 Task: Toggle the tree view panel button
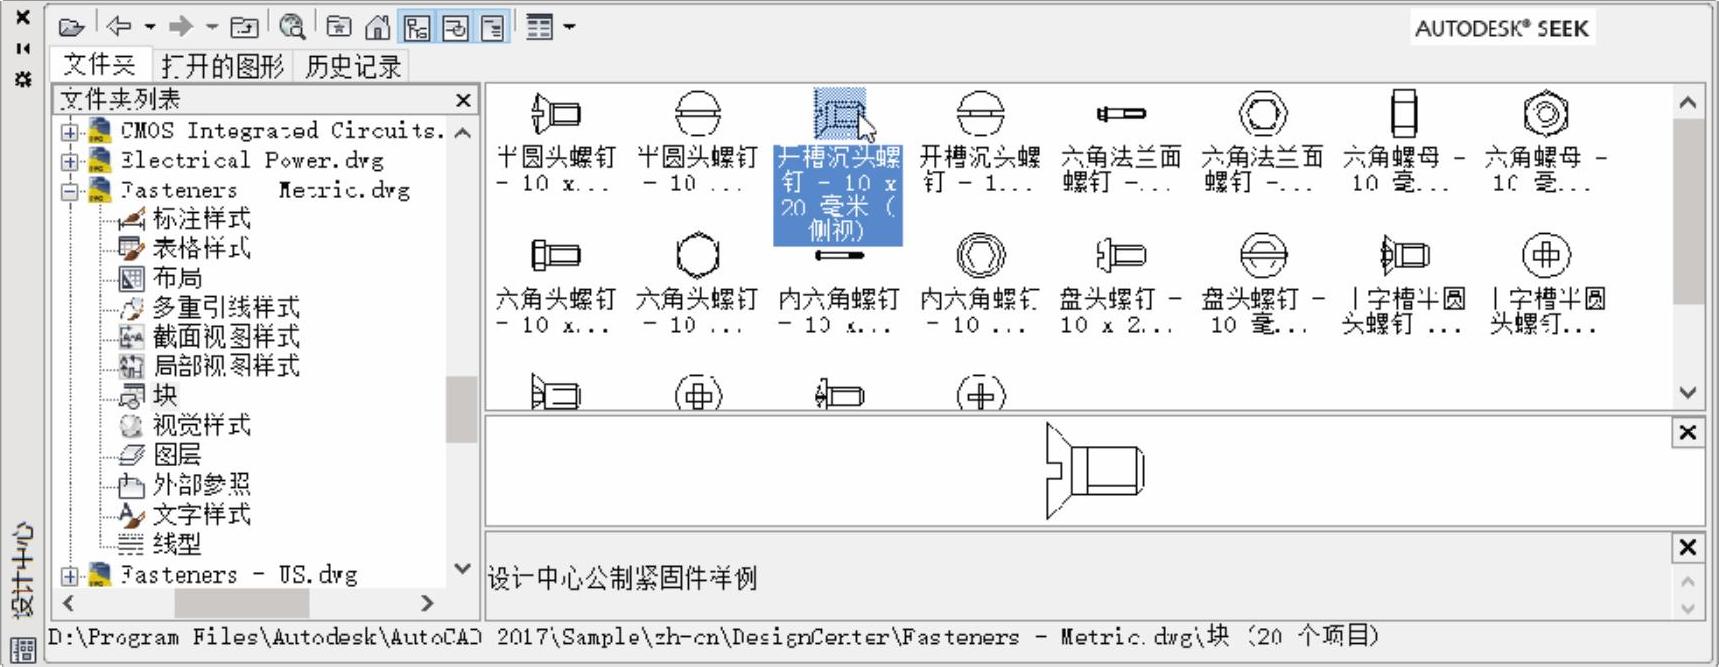(x=417, y=27)
